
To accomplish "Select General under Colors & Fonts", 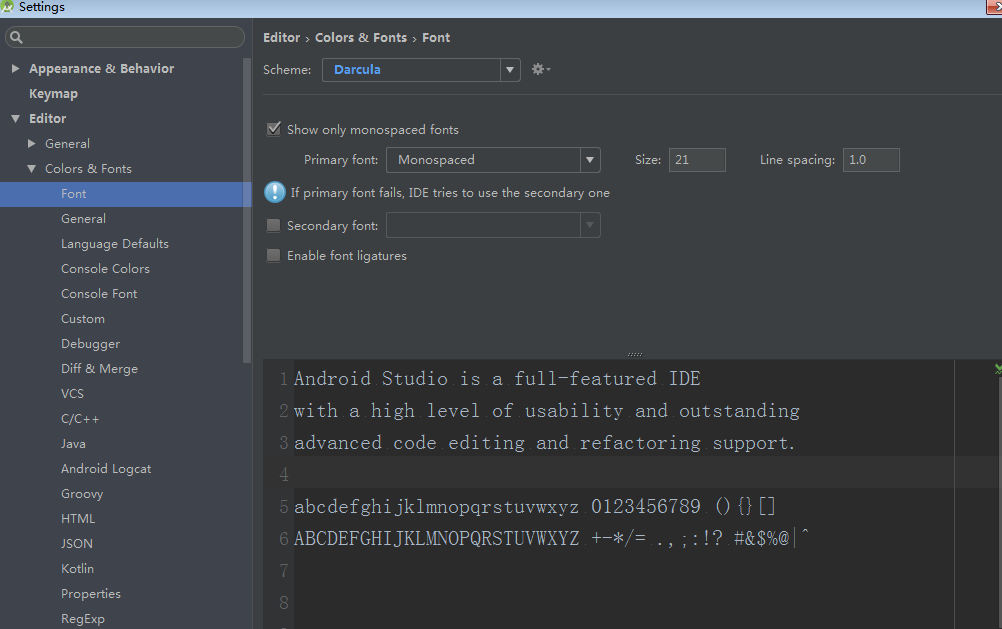I will click(83, 219).
